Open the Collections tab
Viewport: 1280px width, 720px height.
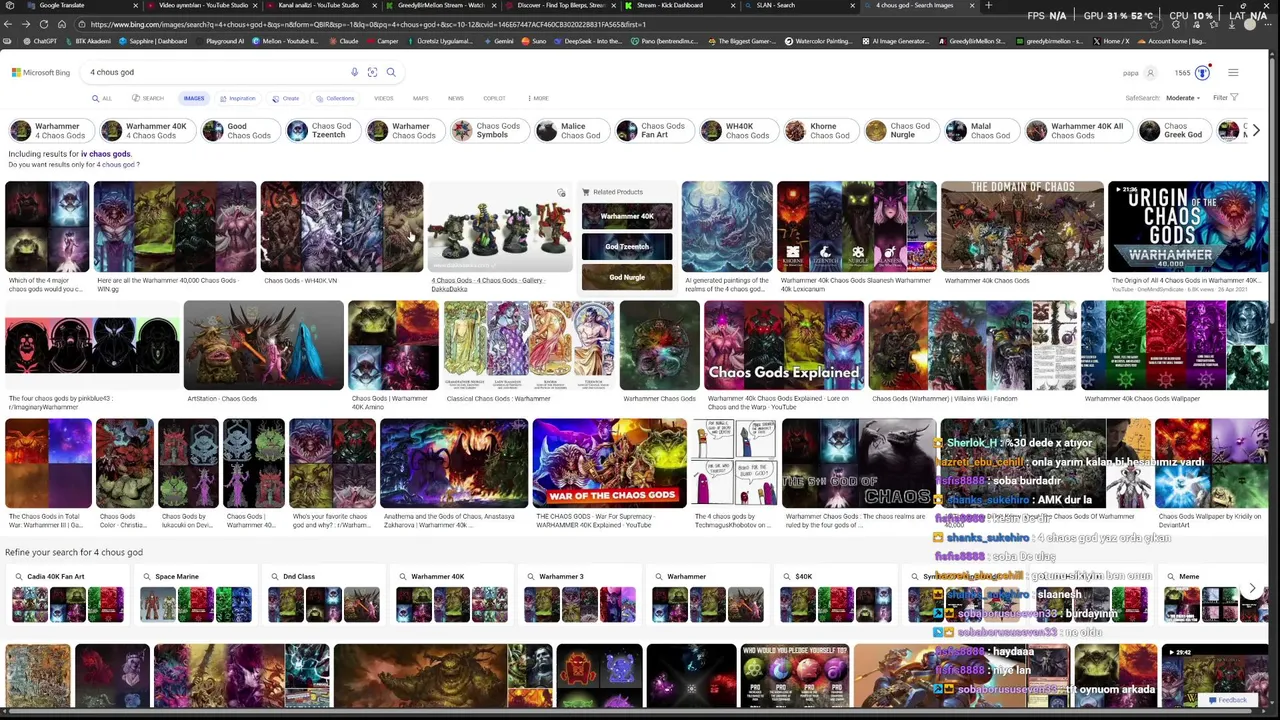point(335,98)
